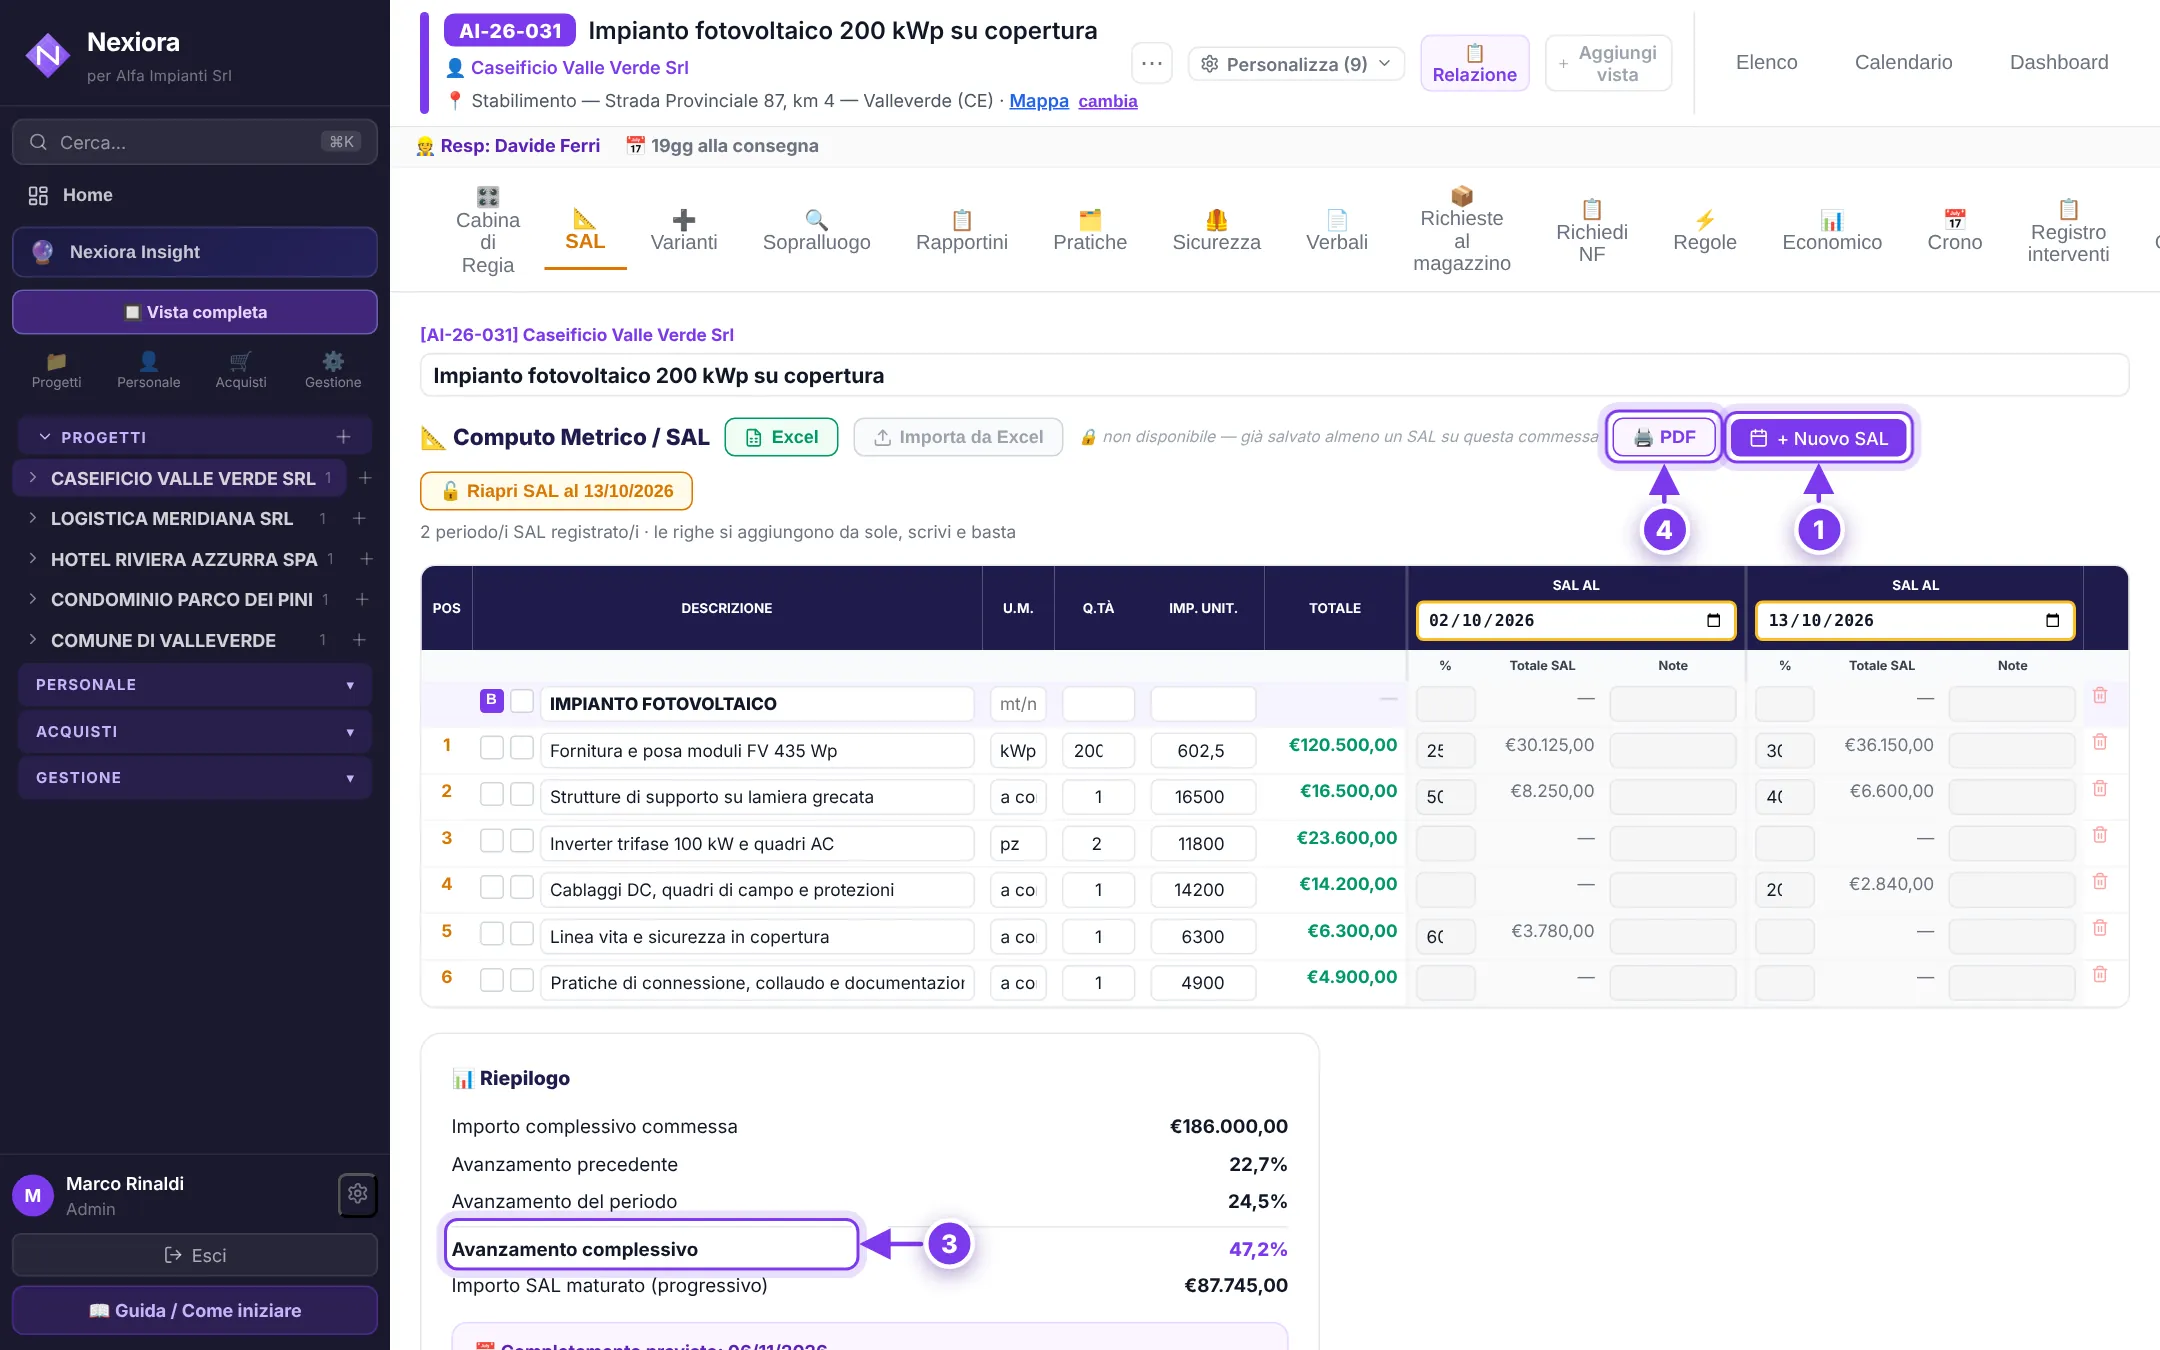Viewport: 2160px width, 1350px height.
Task: Switch to the Varianti tab
Action: pos(684,231)
